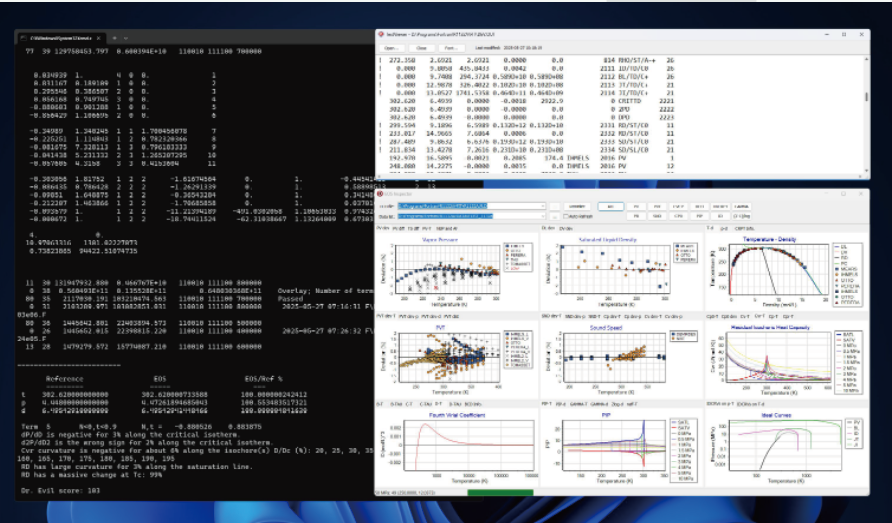This screenshot has height=523, width=892.
Task: Switch to the Cp dev-T tab
Action: click(x=614, y=316)
